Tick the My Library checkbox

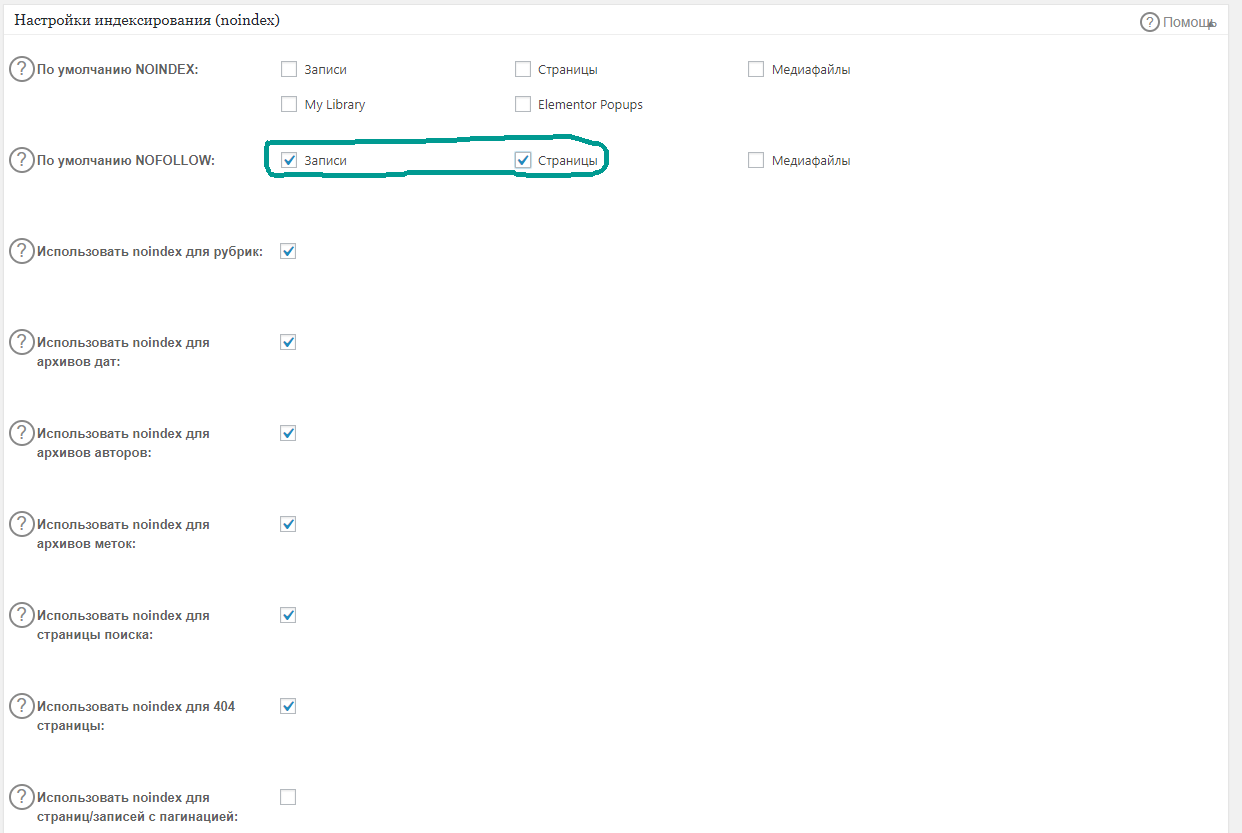point(289,104)
